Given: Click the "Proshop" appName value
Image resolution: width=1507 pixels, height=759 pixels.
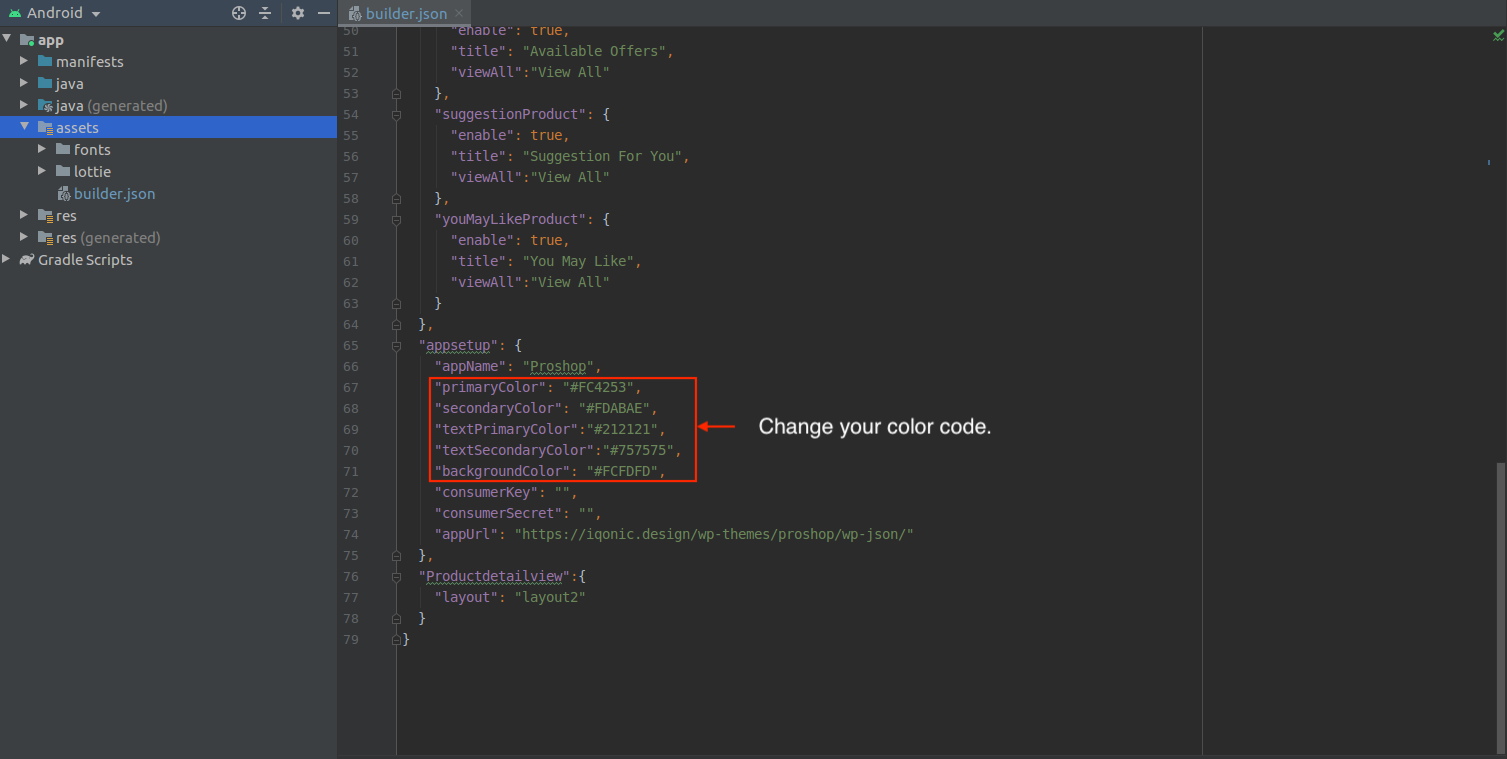Looking at the screenshot, I should (x=560, y=366).
